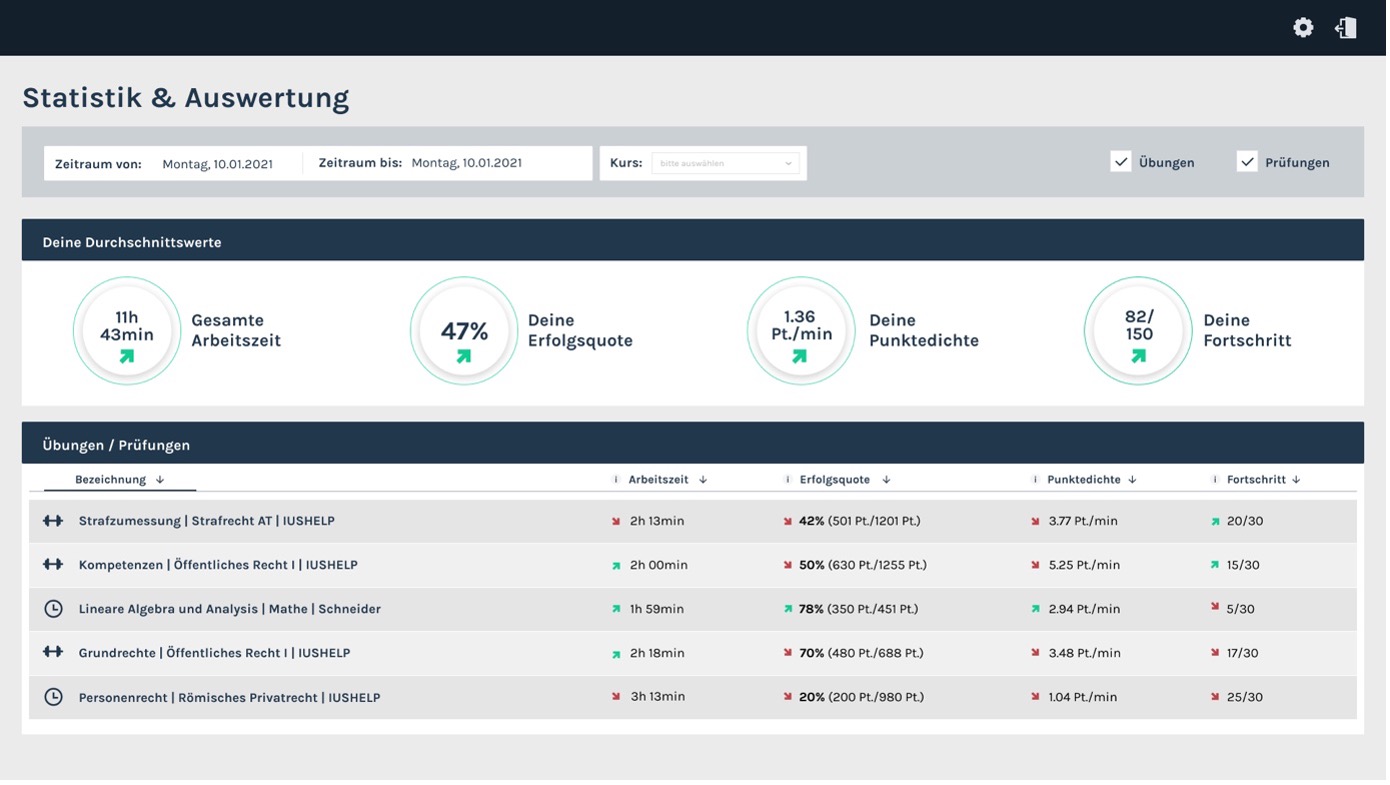This screenshot has width=1390, height=785.
Task: Pick end date in Zeitraum bis field
Action: (466, 163)
